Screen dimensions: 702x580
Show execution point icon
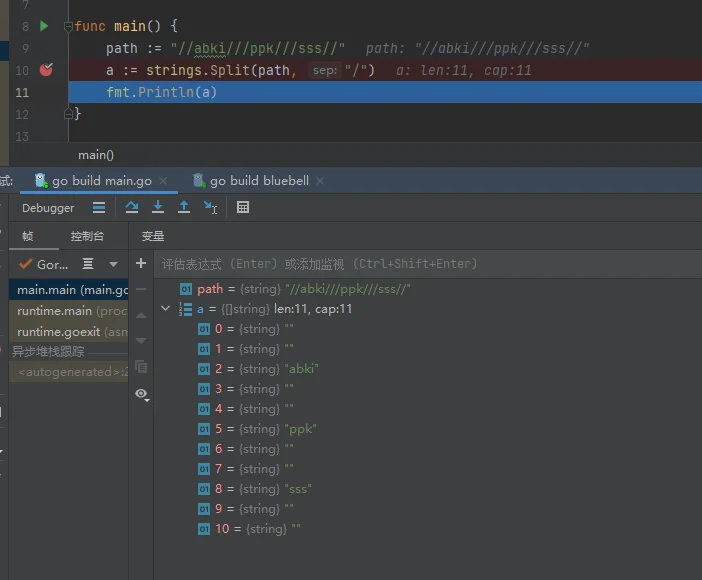point(99,207)
